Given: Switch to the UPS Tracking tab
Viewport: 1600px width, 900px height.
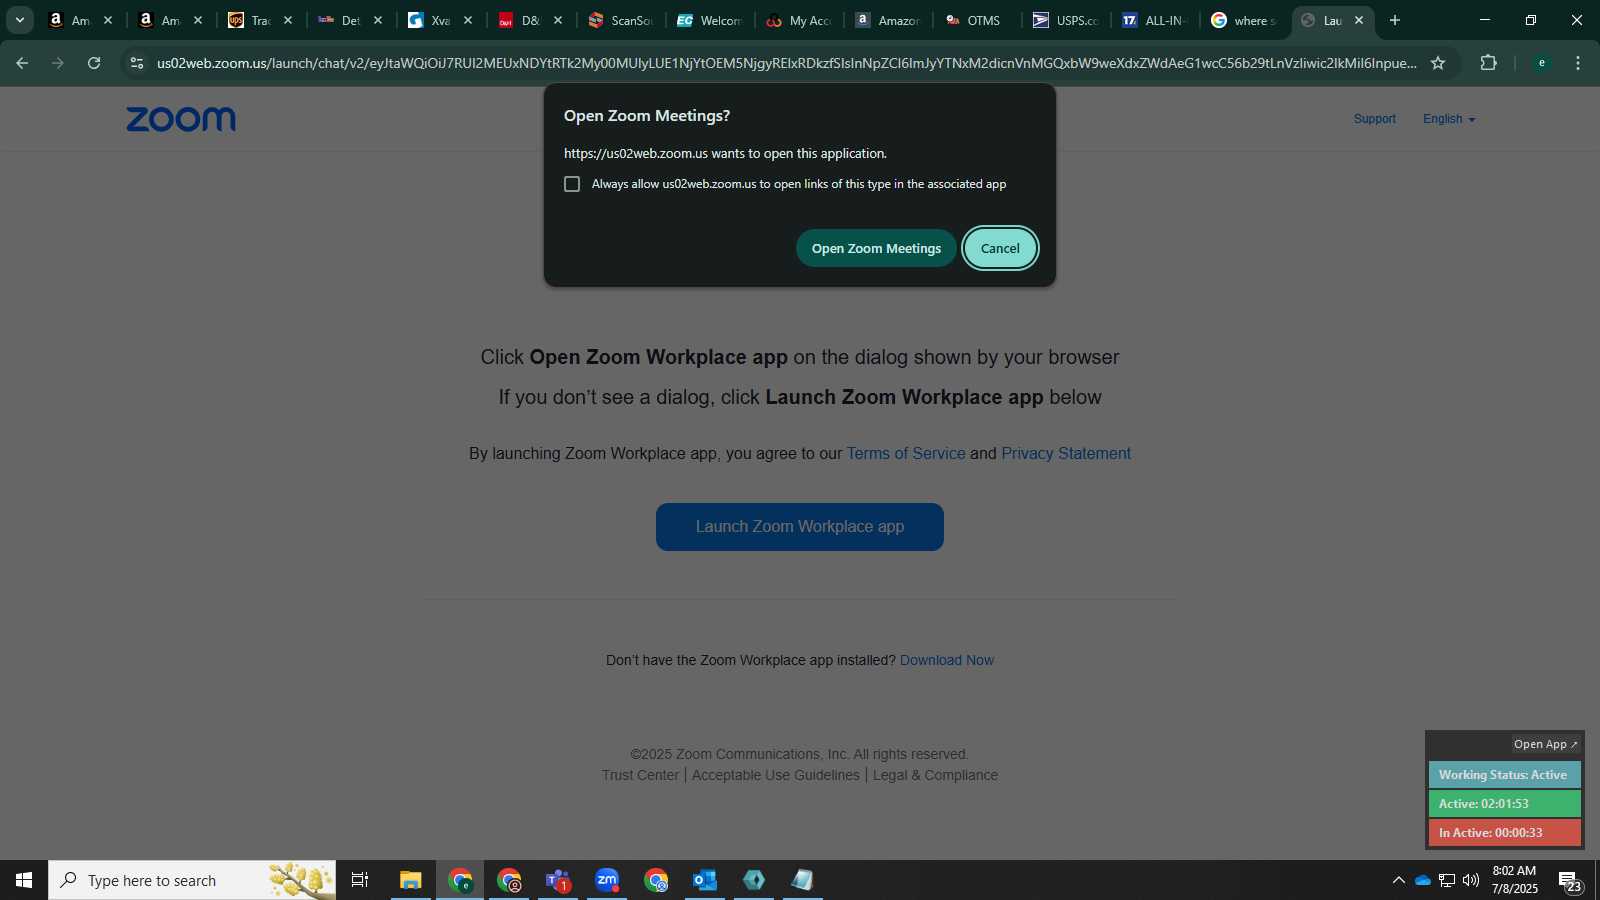Looking at the screenshot, I should tap(260, 20).
